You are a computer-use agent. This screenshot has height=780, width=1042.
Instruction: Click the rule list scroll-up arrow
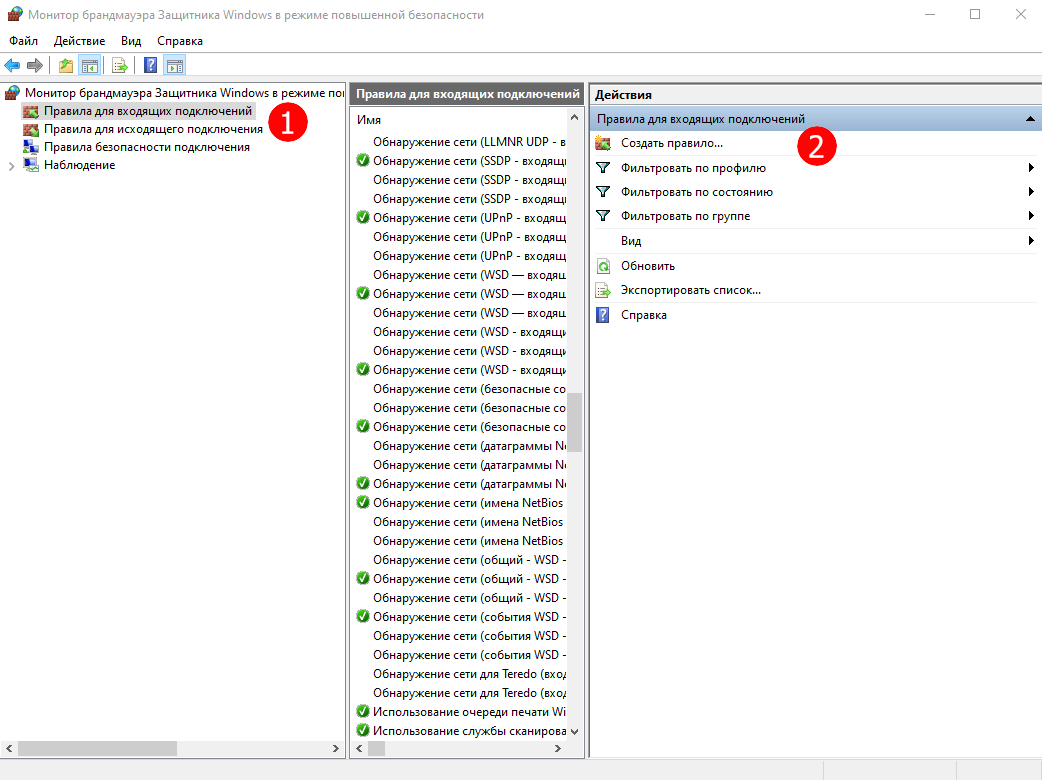coord(574,118)
